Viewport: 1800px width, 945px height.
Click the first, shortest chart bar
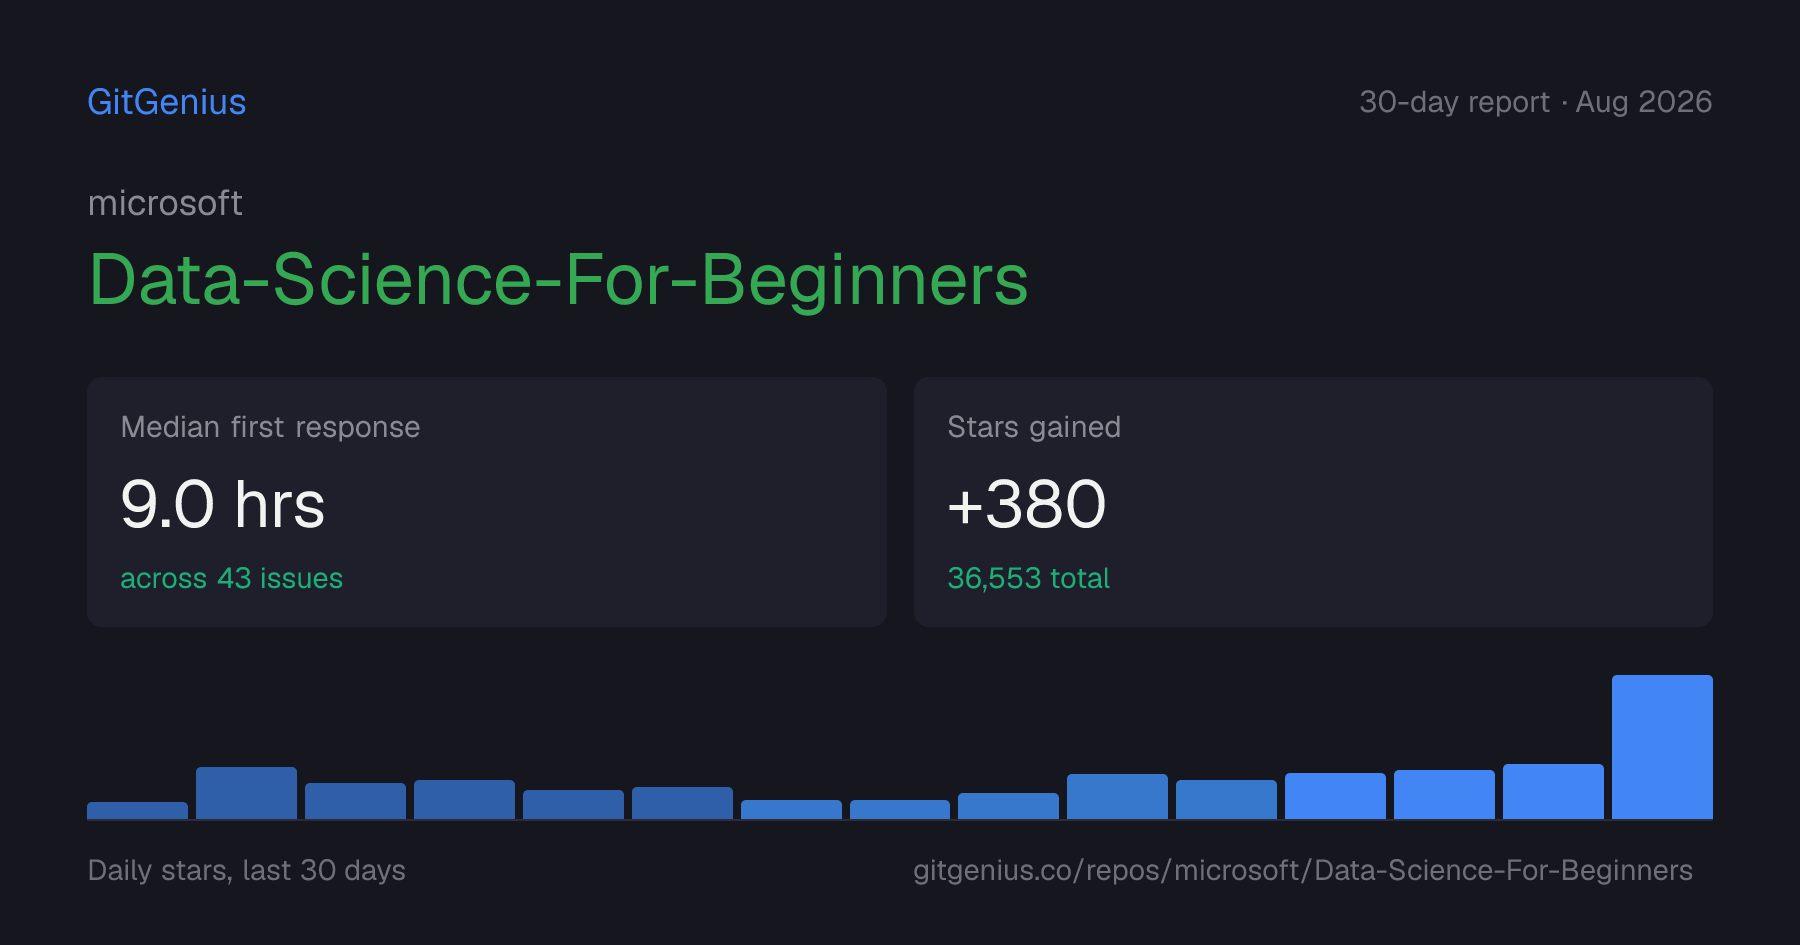(137, 810)
